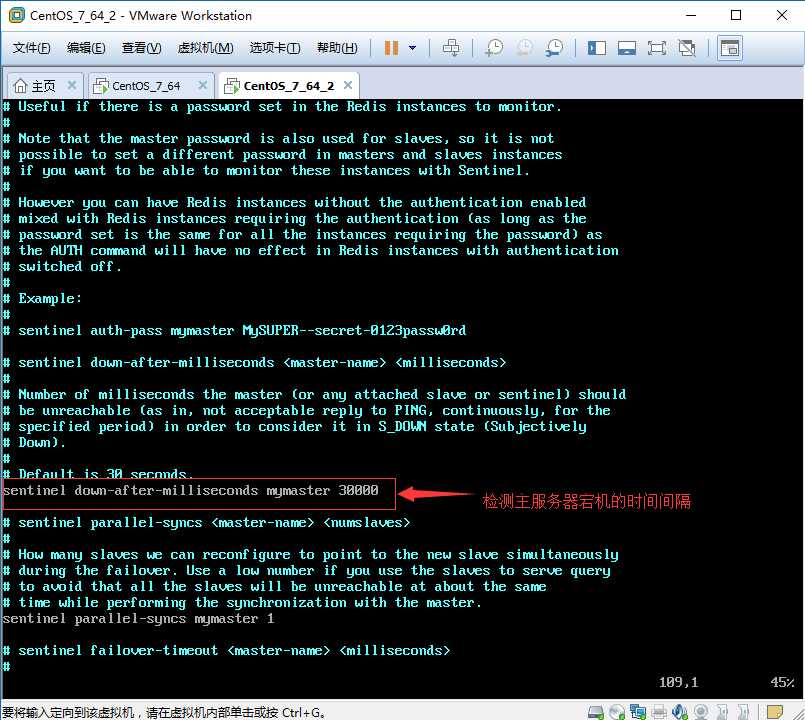Image resolution: width=805 pixels, height=720 pixels.
Task: Click the '# switched off.' comment line
Action: click(62, 267)
